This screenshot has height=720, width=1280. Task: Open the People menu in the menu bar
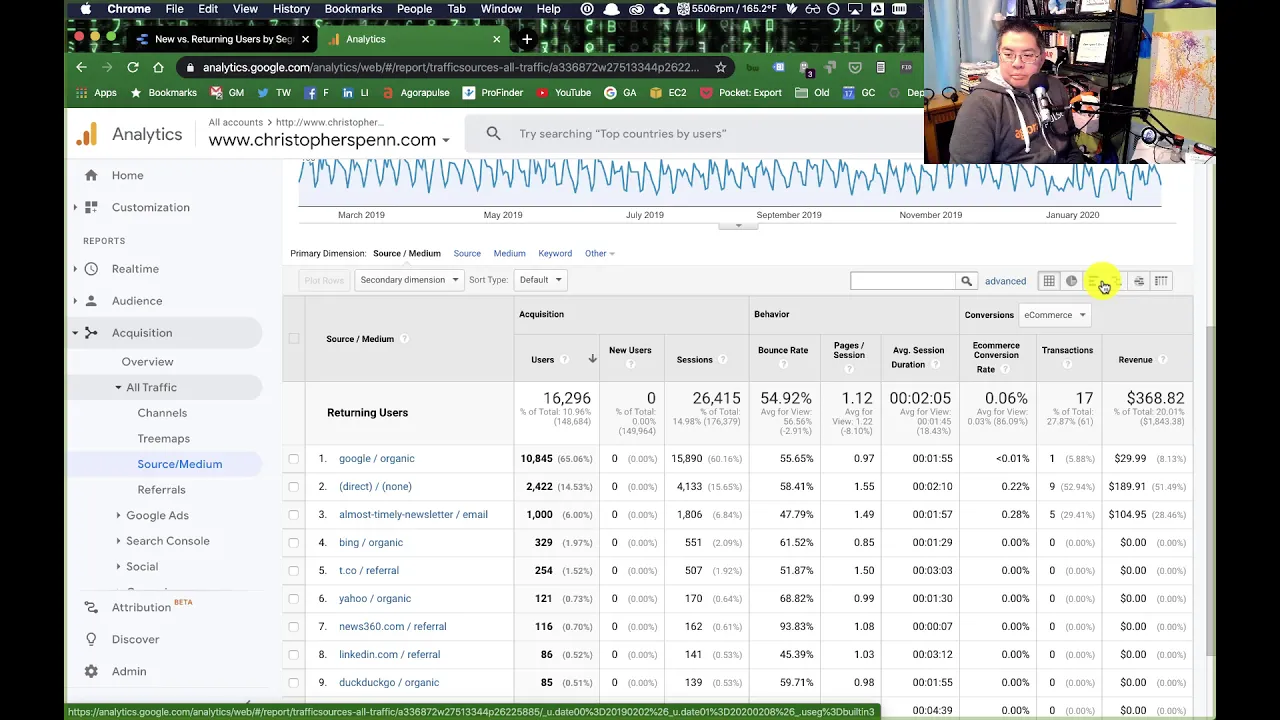[414, 9]
